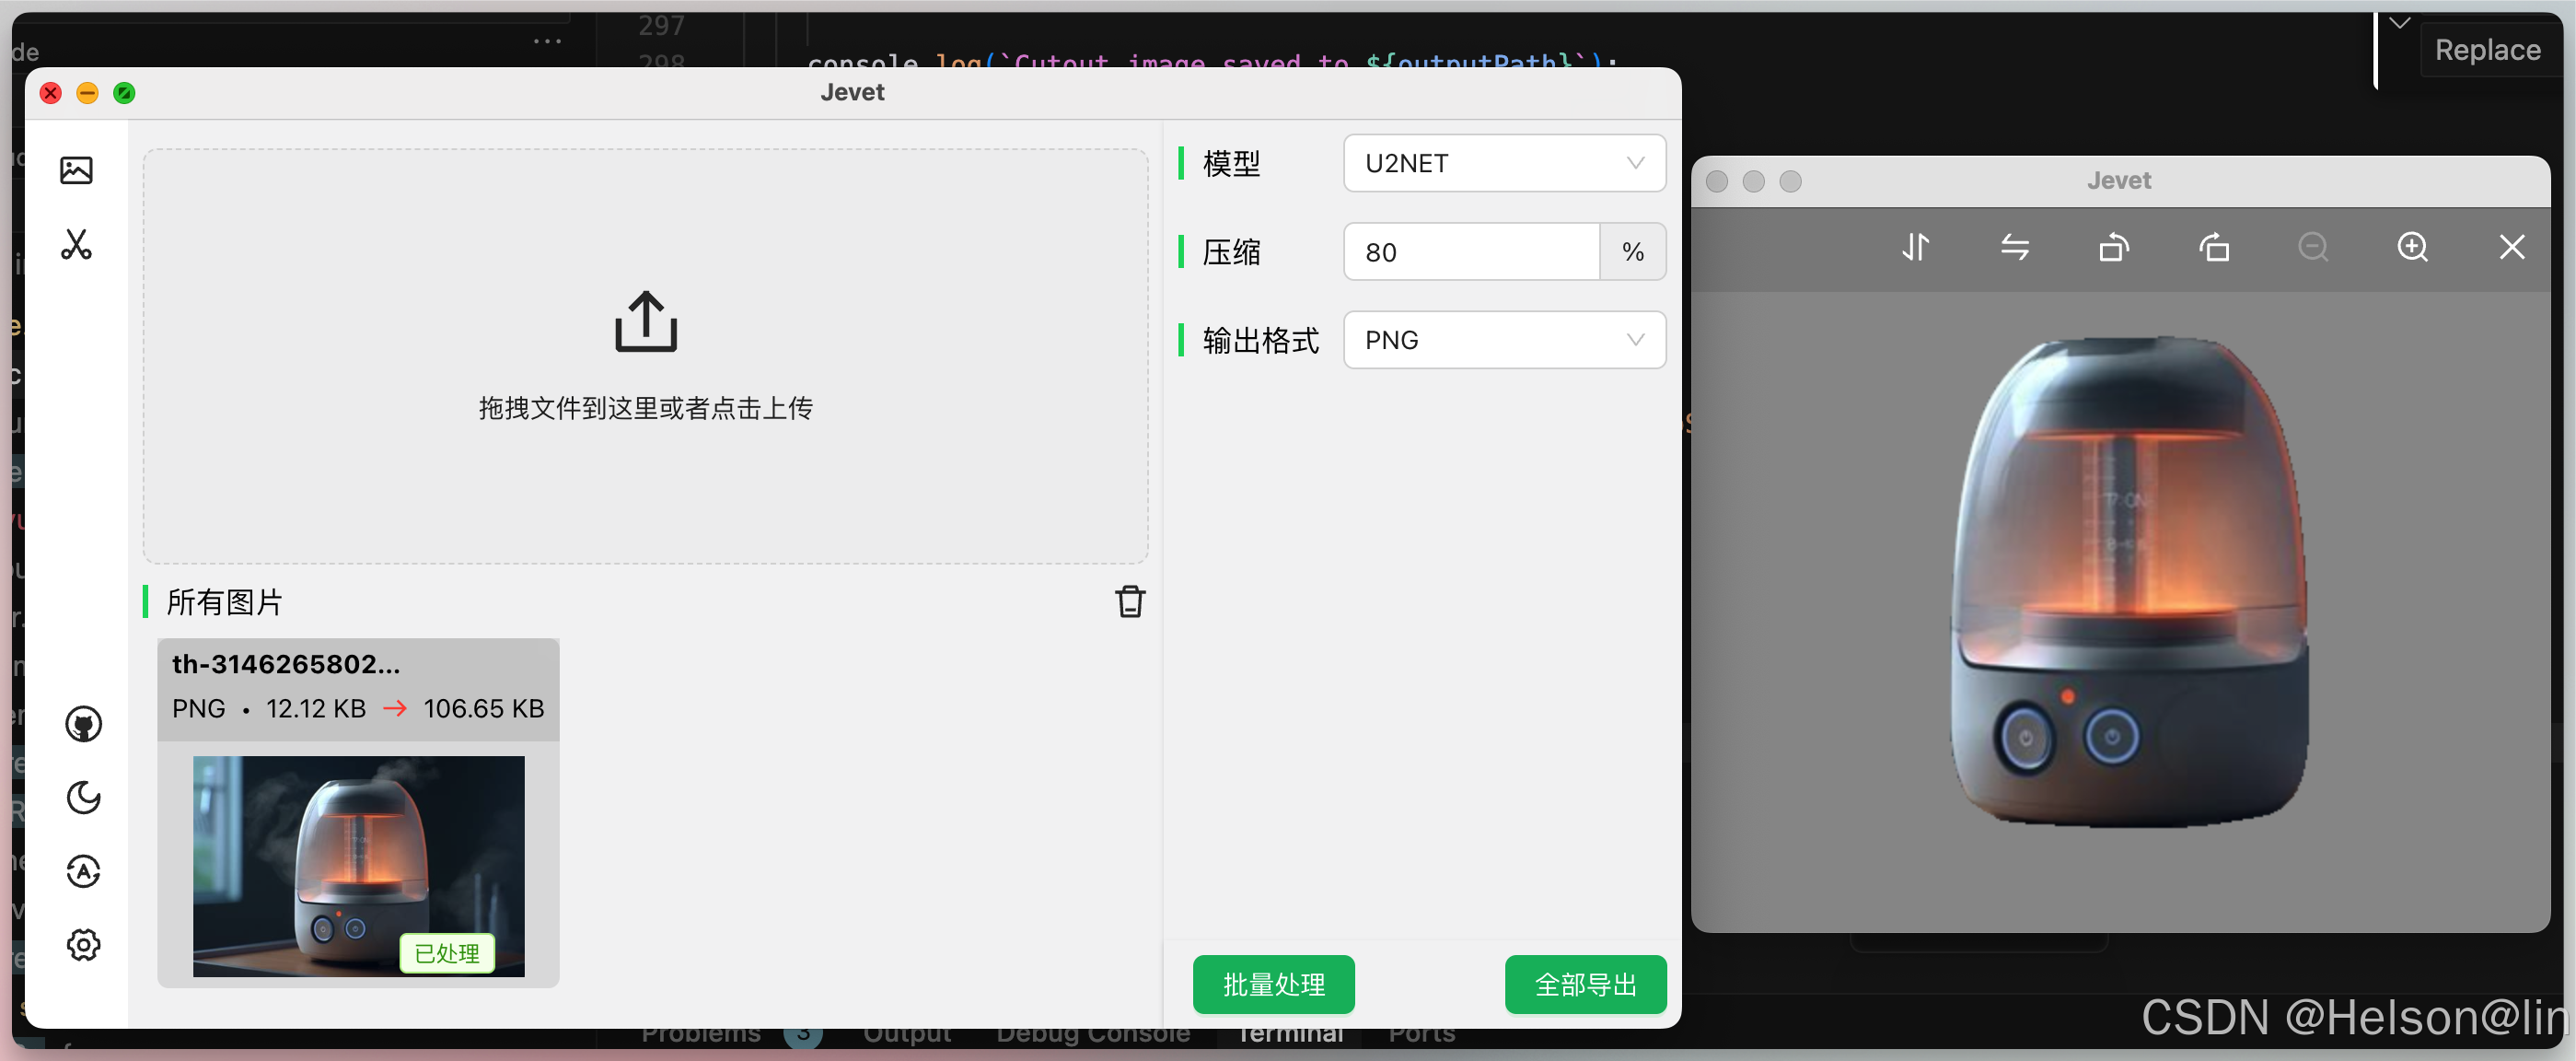The height and width of the screenshot is (1061, 2576).
Task: Click the 全部导出 export all button
Action: (x=1584, y=984)
